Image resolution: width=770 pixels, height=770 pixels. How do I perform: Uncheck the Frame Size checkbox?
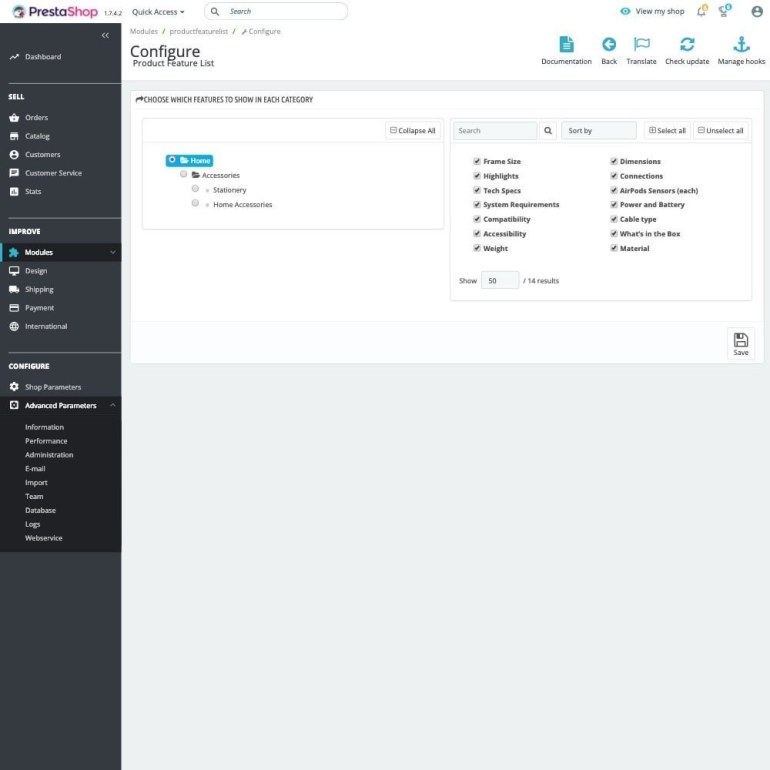476,161
